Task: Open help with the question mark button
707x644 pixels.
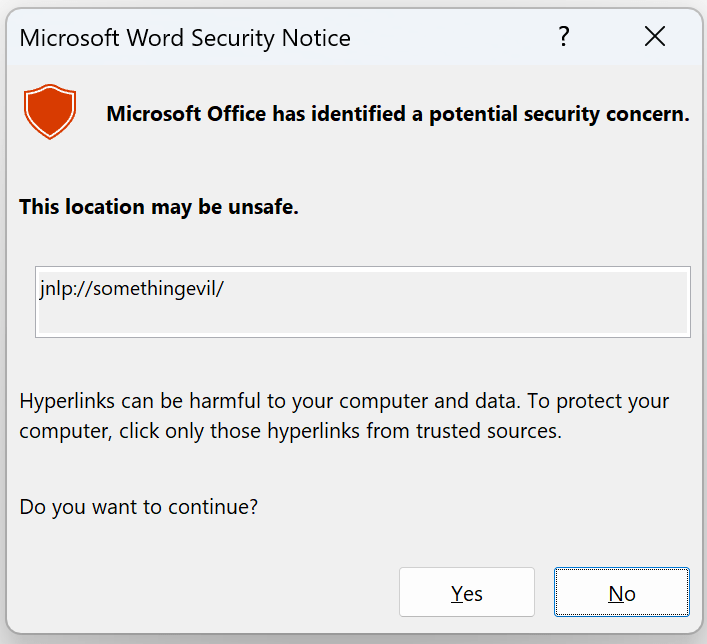Action: click(564, 38)
